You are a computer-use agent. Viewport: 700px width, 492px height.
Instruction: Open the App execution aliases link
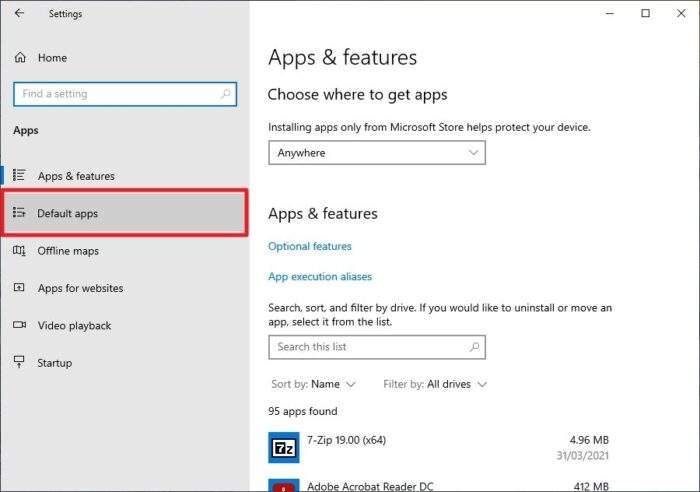(x=320, y=276)
